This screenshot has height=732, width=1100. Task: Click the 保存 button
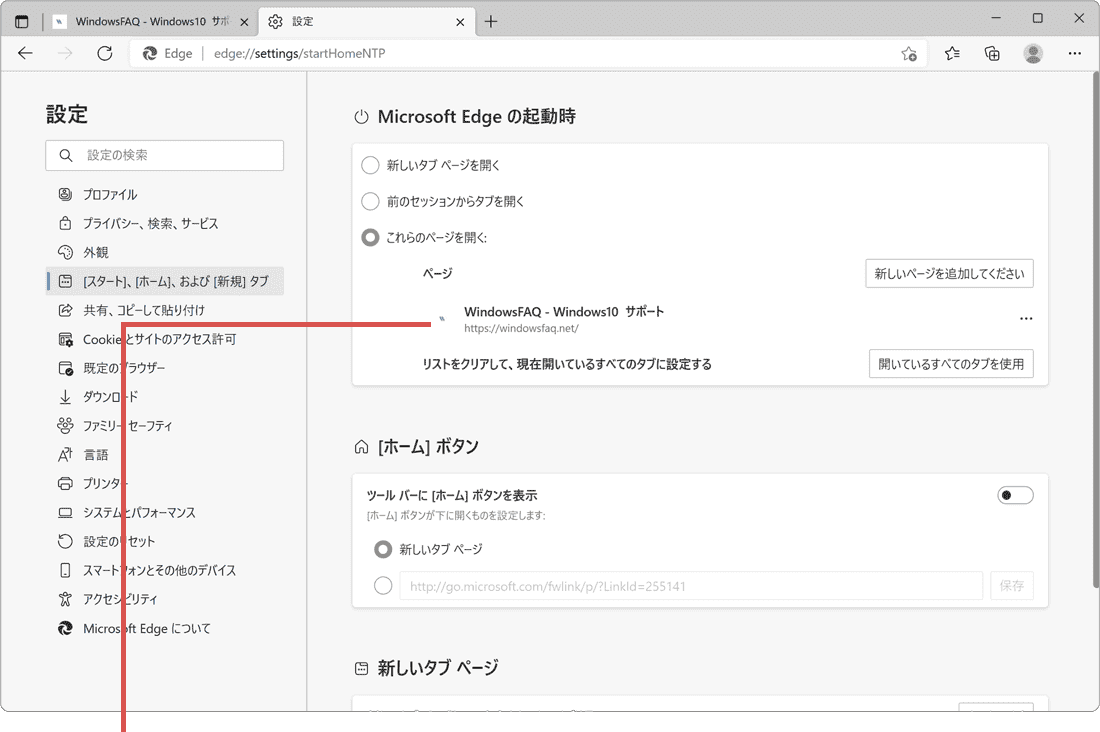[x=1012, y=585]
